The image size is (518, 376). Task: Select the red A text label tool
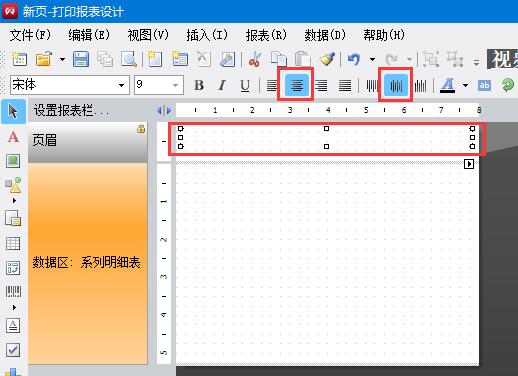(x=13, y=137)
